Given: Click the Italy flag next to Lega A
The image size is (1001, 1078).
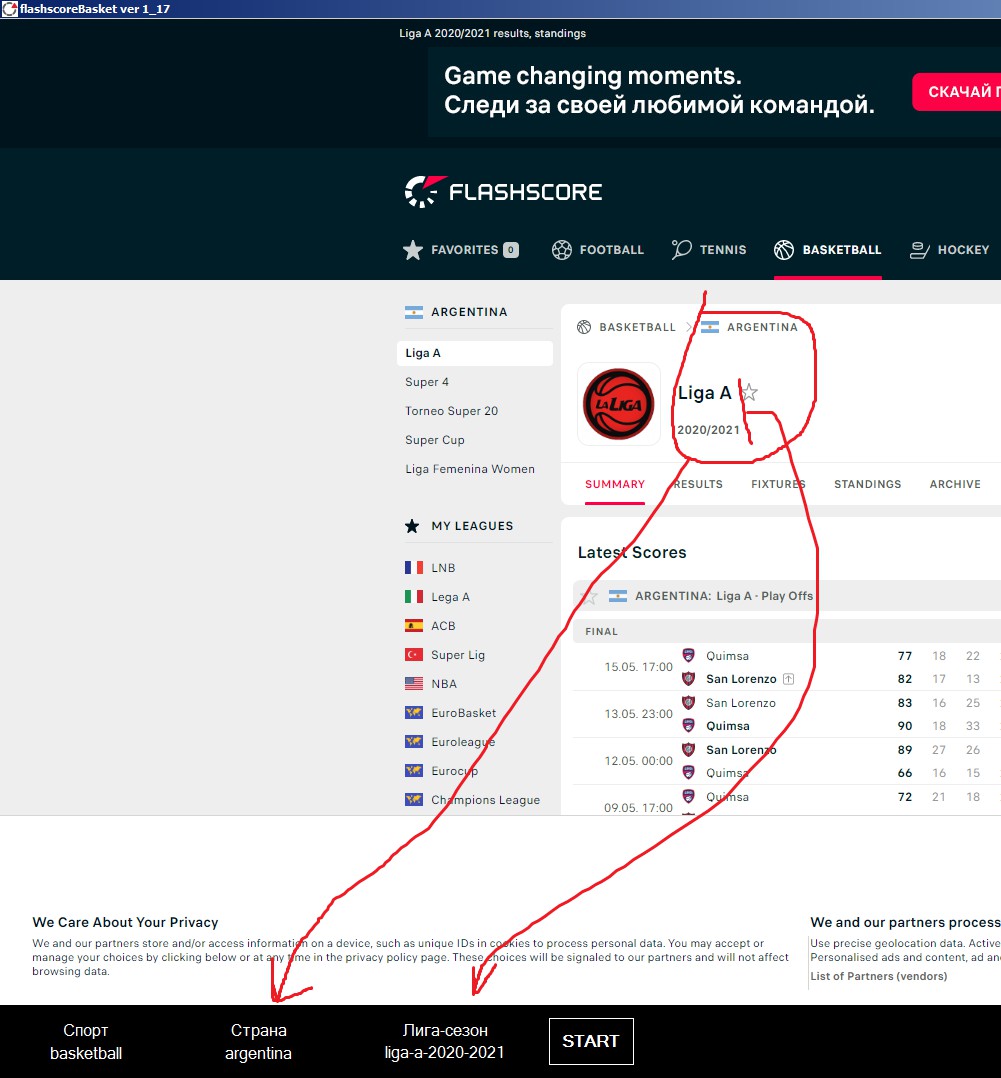Looking at the screenshot, I should pyautogui.click(x=414, y=597).
